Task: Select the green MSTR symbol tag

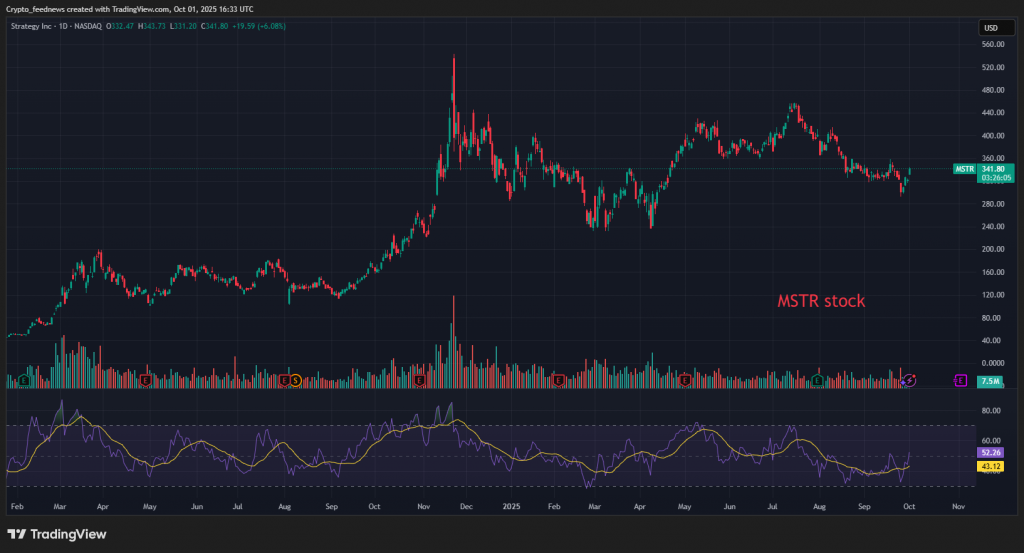Action: pos(964,169)
